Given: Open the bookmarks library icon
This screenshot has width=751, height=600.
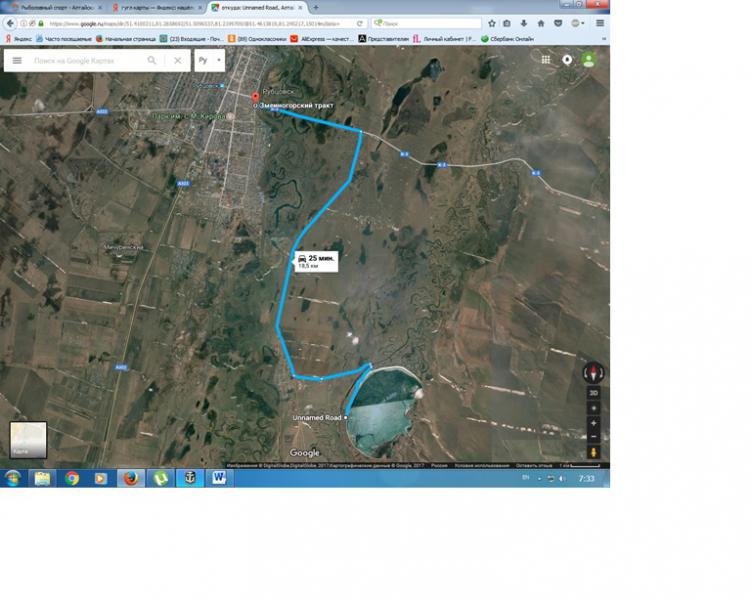Looking at the screenshot, I should (x=507, y=23).
